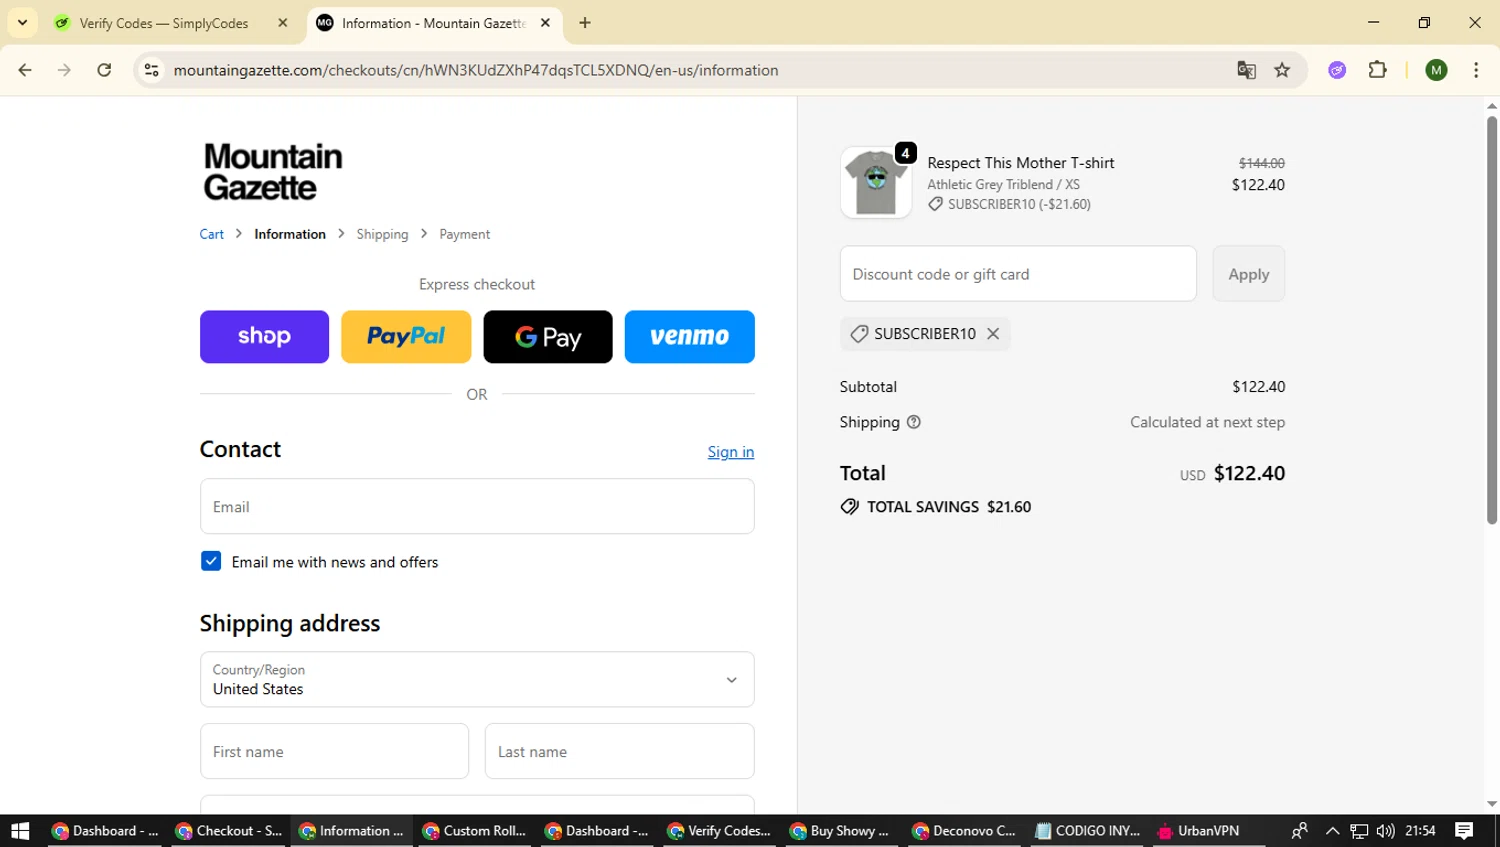The height and width of the screenshot is (847, 1500).
Task: Open site information icon in address bar
Action: (152, 70)
